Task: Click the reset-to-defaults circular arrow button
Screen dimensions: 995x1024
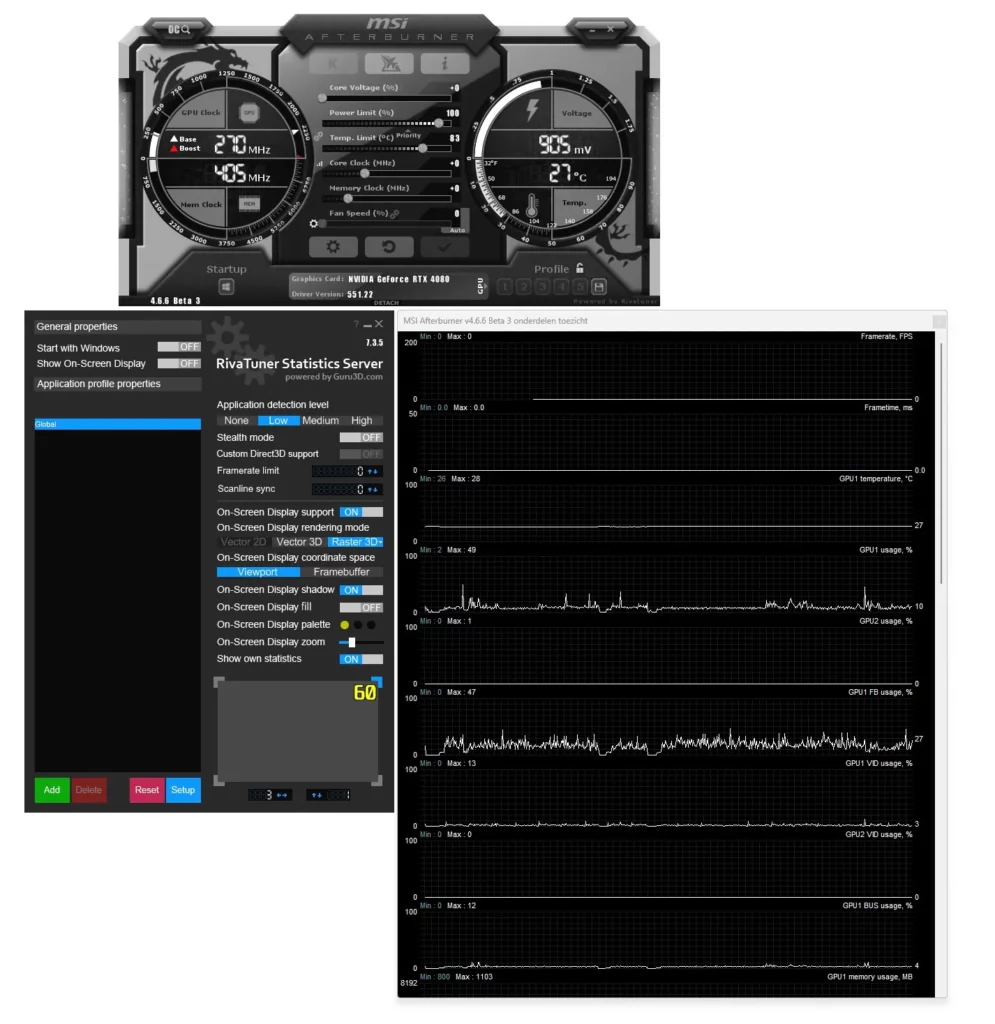Action: click(386, 247)
